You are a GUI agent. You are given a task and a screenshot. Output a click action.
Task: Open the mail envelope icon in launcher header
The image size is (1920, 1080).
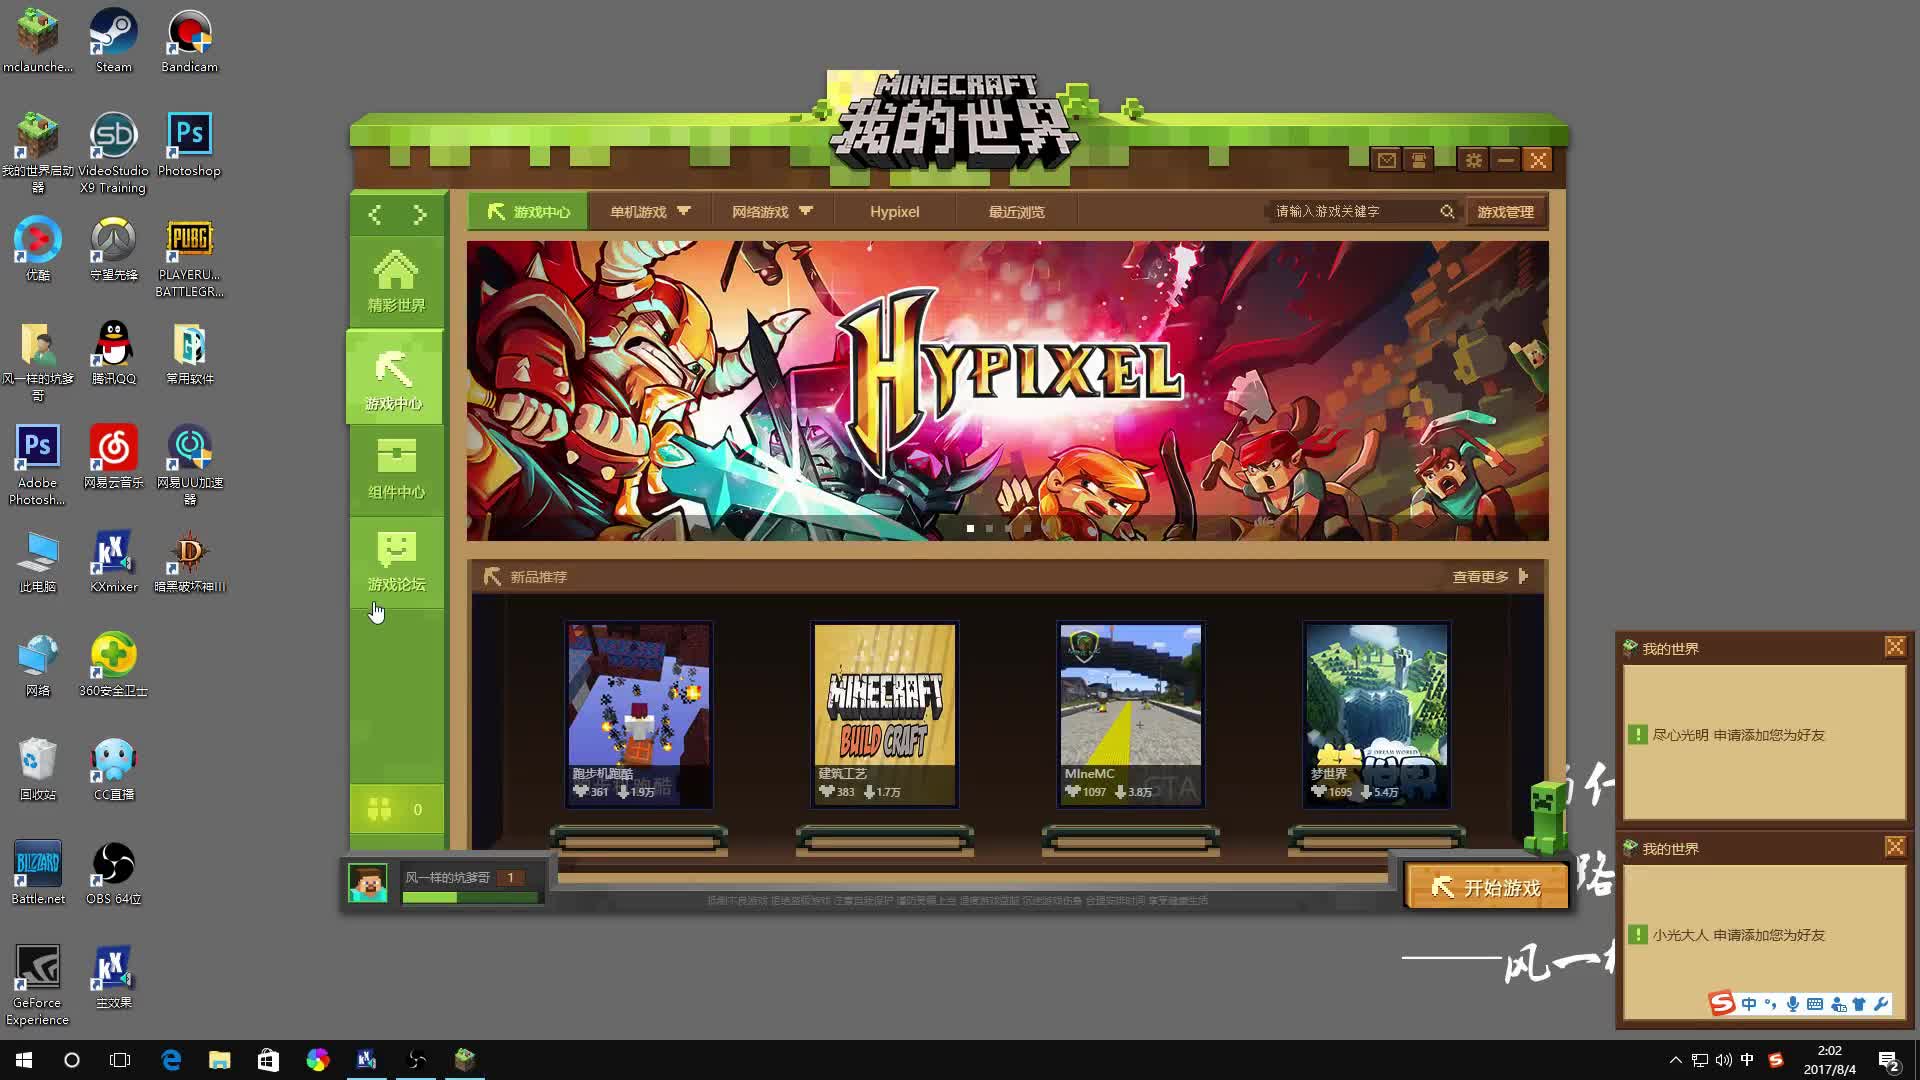[x=1386, y=160]
